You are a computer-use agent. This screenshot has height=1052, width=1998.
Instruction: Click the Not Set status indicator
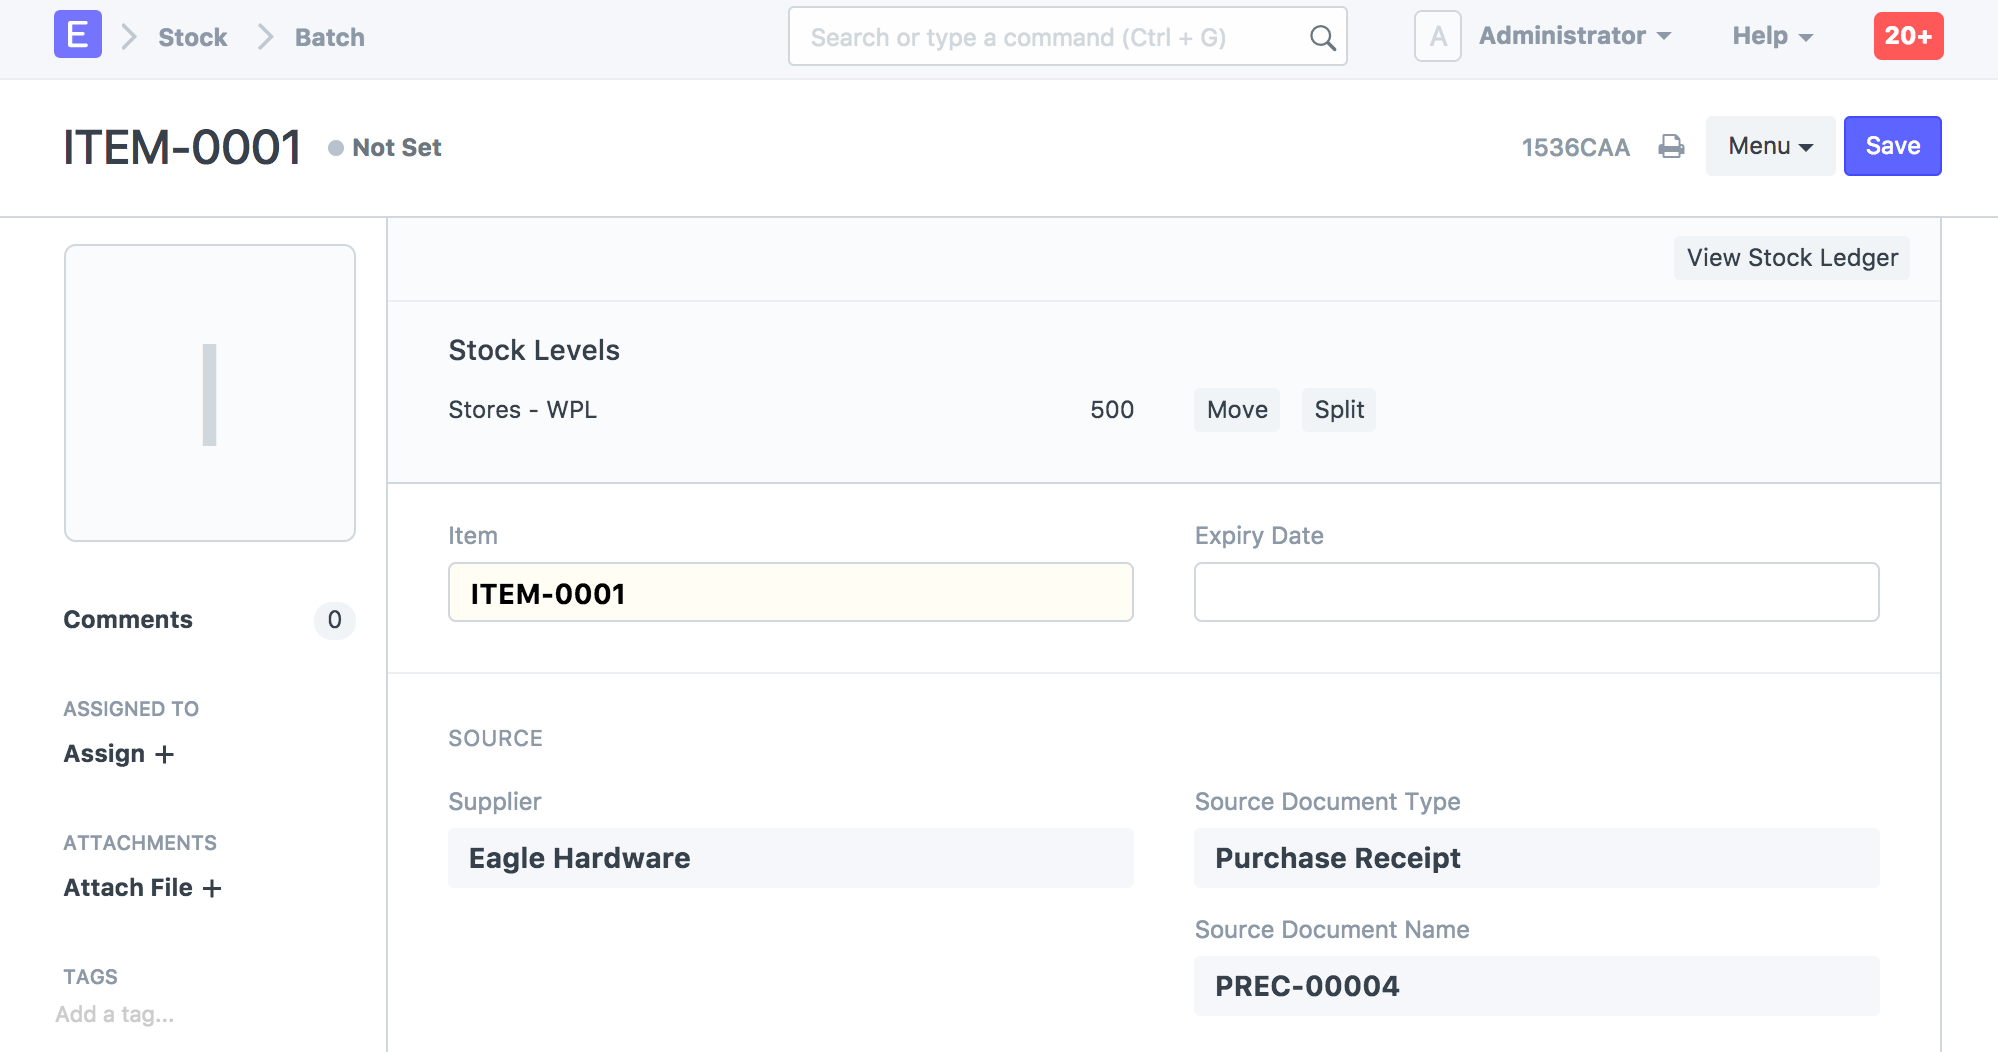click(385, 148)
